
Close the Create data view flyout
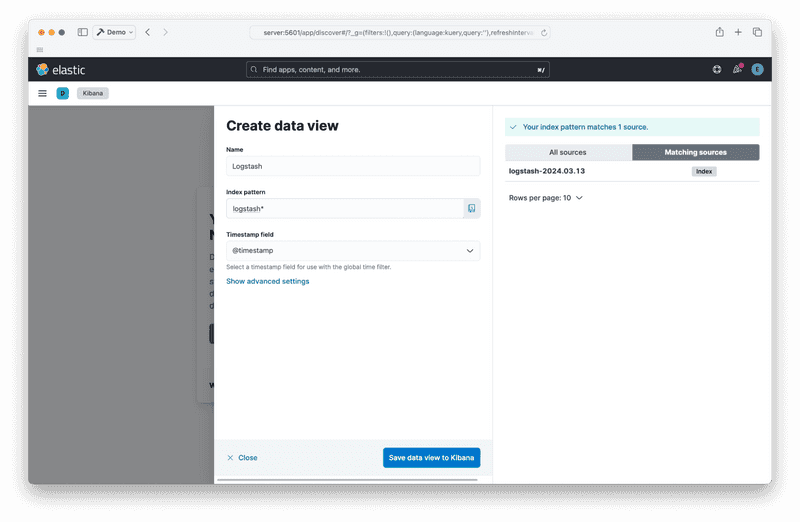[x=242, y=458]
